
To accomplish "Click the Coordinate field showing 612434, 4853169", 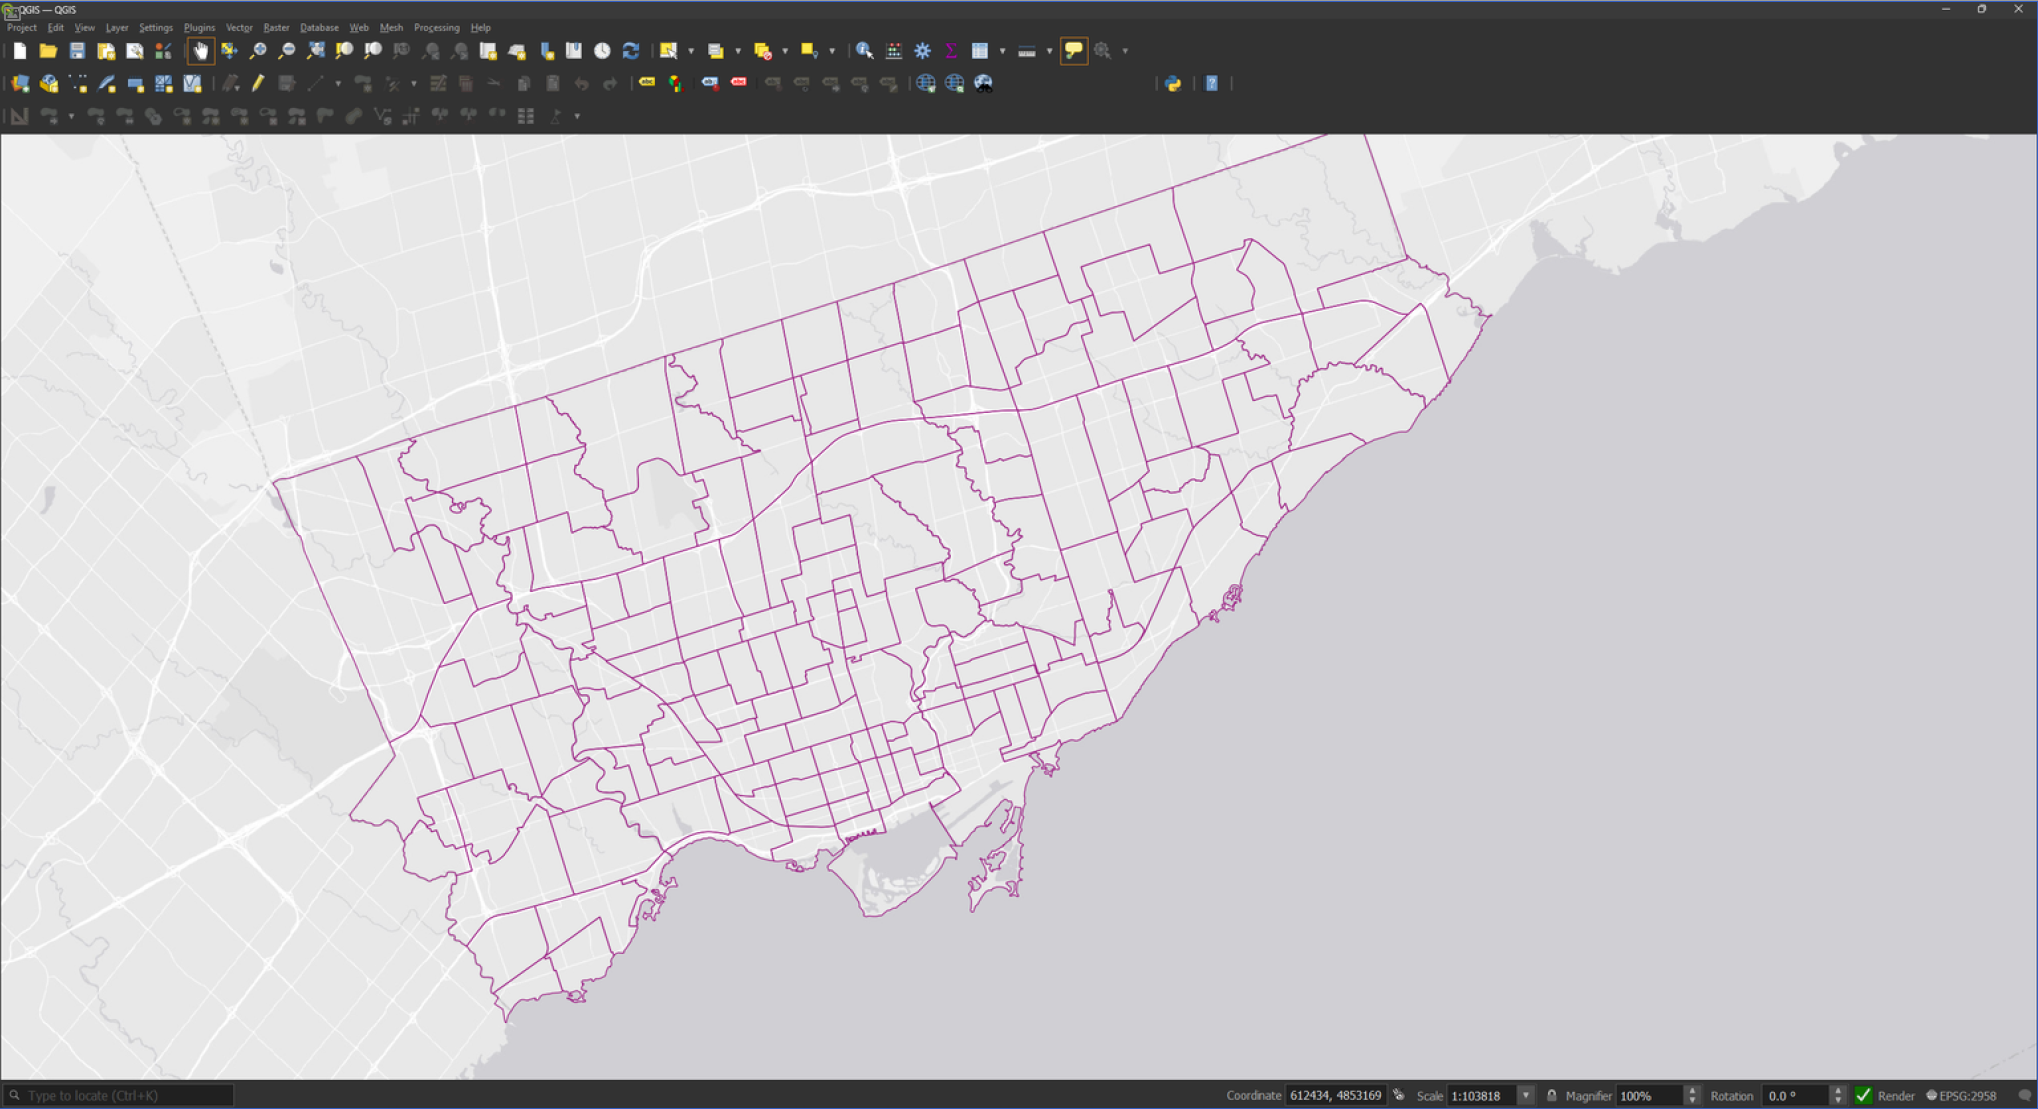I will 1335,1095.
